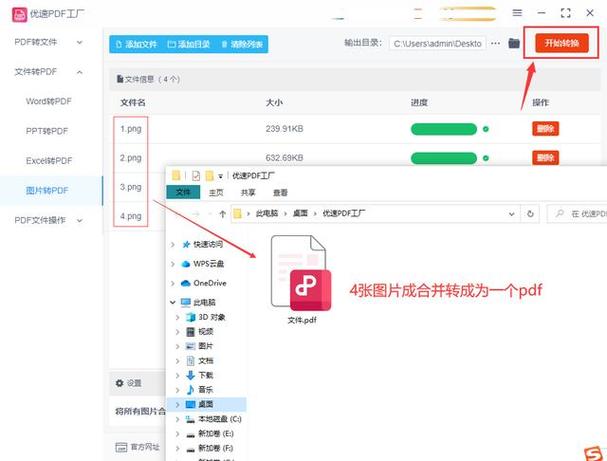The image size is (607, 461).
Task: Open the Explorer address bar history dropdown
Action: [x=512, y=214]
